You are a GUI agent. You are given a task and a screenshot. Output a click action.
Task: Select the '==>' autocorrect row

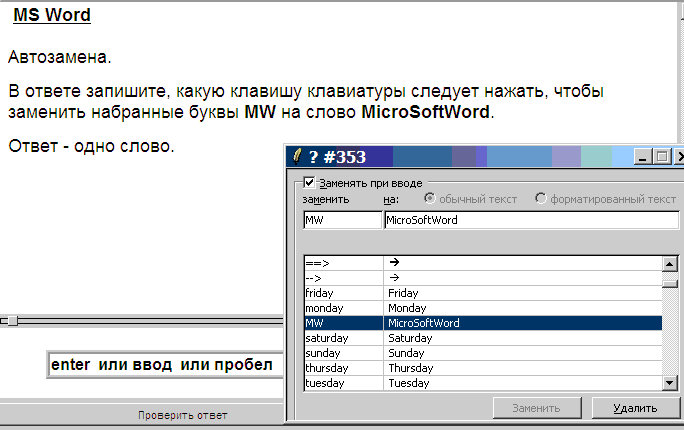(x=483, y=263)
